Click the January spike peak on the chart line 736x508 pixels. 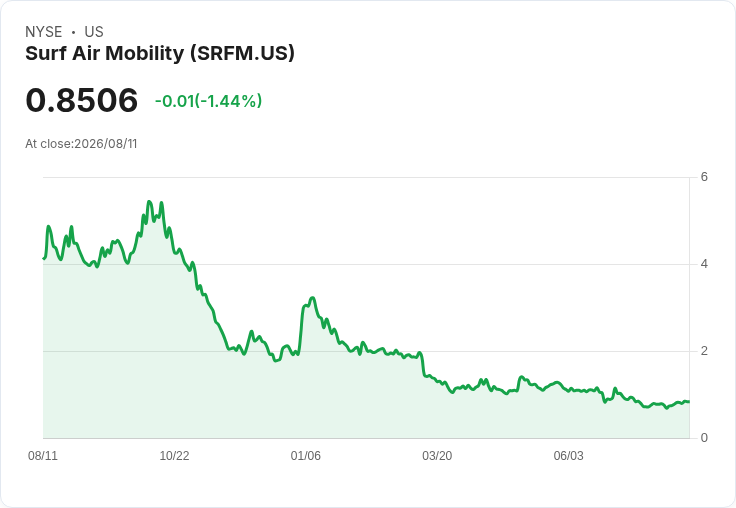312,298
